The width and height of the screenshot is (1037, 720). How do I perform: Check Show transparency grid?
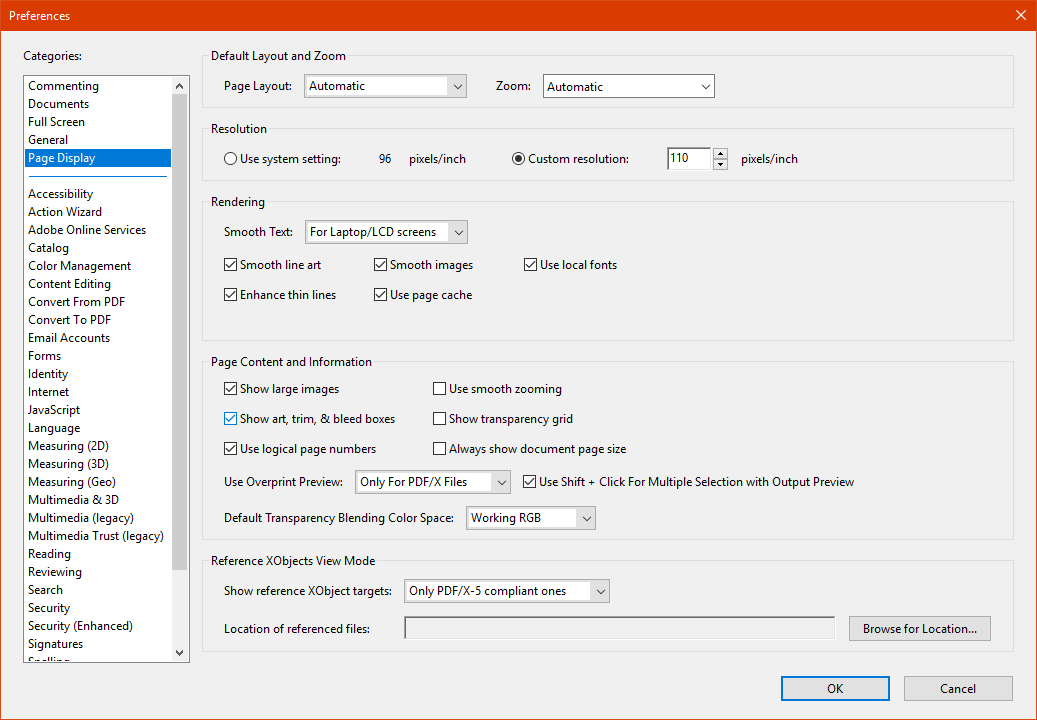coord(439,418)
